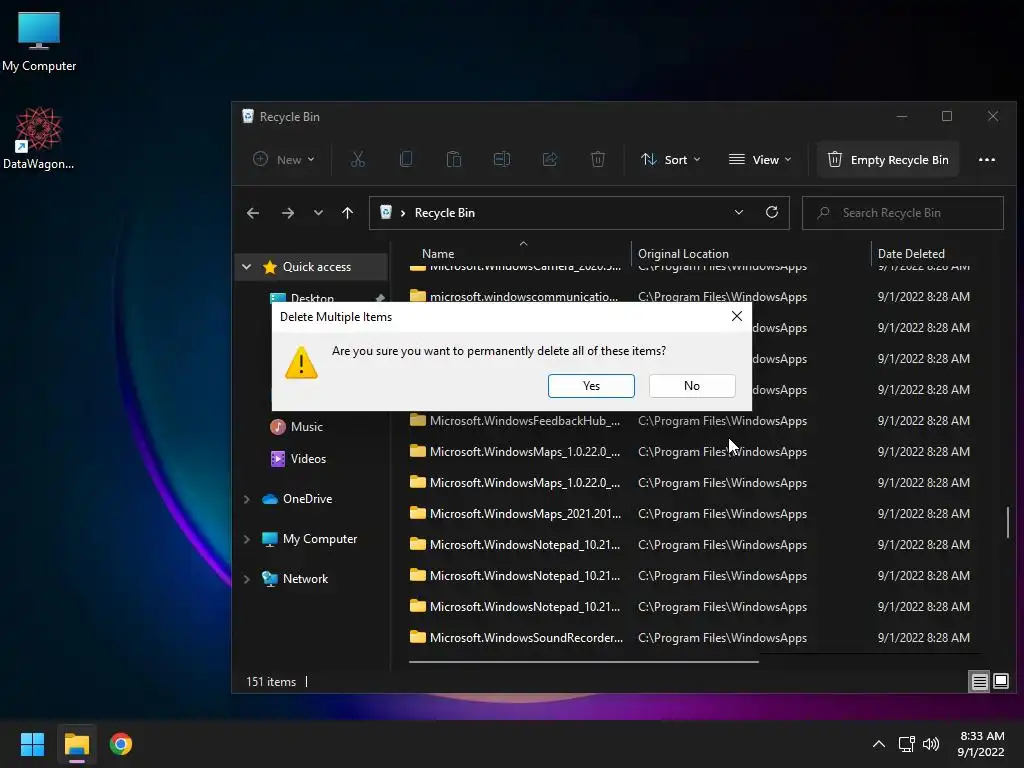This screenshot has height=768, width=1024.
Task: Click the Cut scissors icon
Action: (x=358, y=159)
